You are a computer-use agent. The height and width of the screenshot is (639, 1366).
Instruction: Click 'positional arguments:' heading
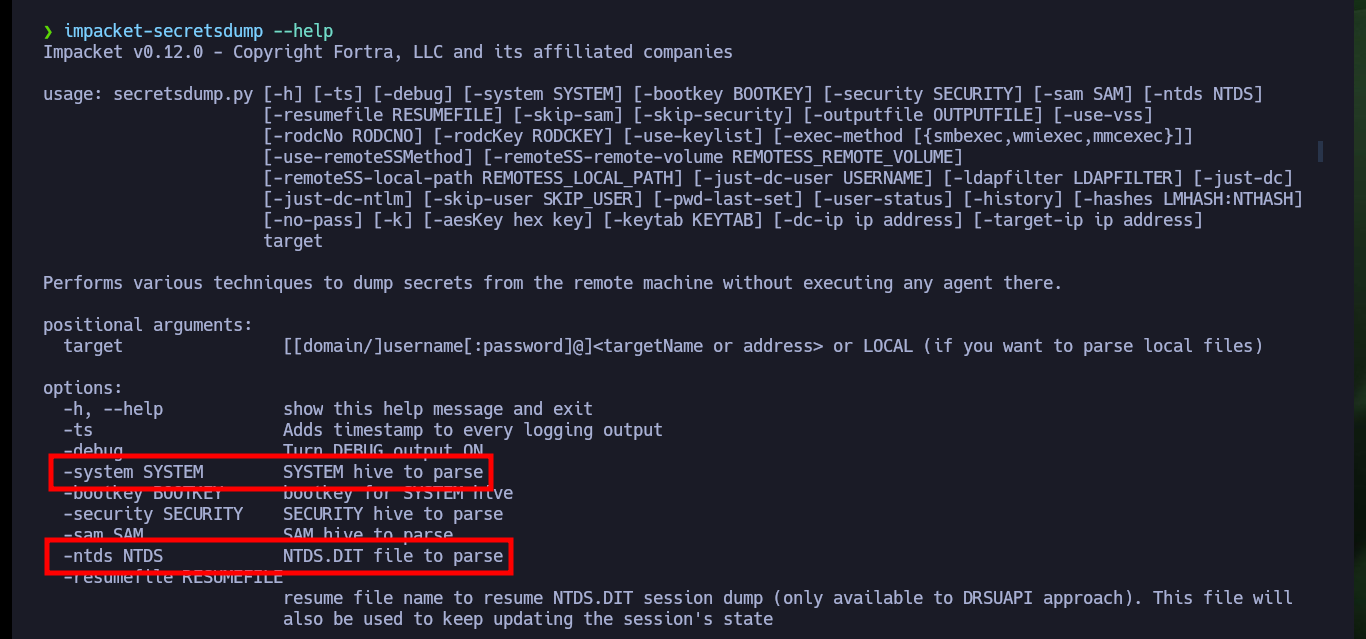point(148,325)
